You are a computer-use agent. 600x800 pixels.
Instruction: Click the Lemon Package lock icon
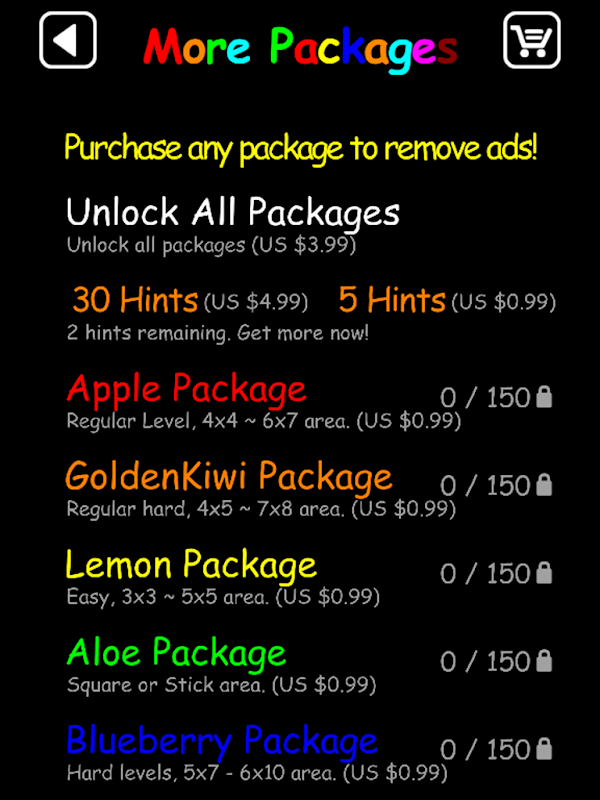tap(544, 573)
